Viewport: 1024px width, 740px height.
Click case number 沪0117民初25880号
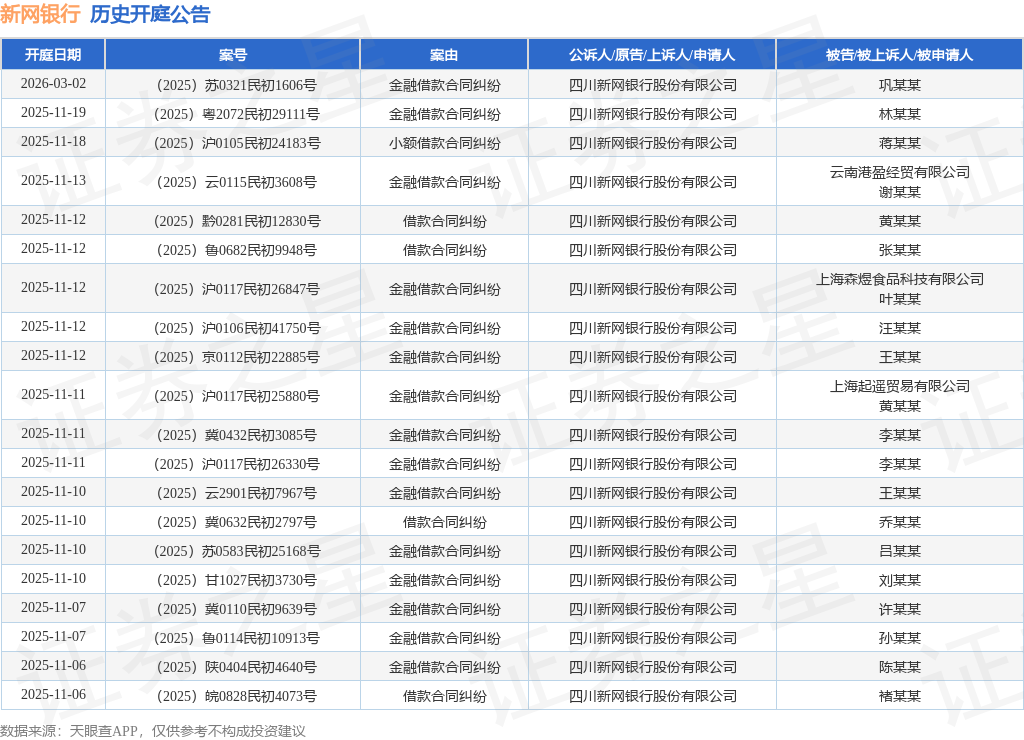coord(236,396)
